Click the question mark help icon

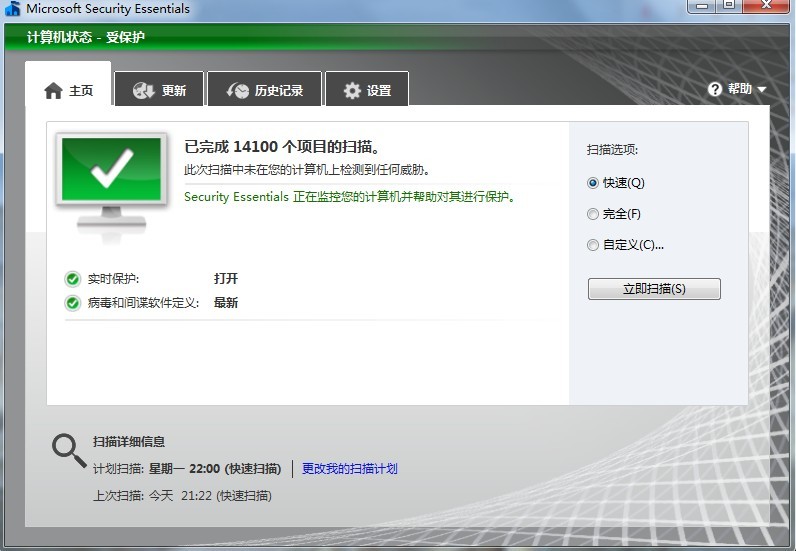[715, 89]
